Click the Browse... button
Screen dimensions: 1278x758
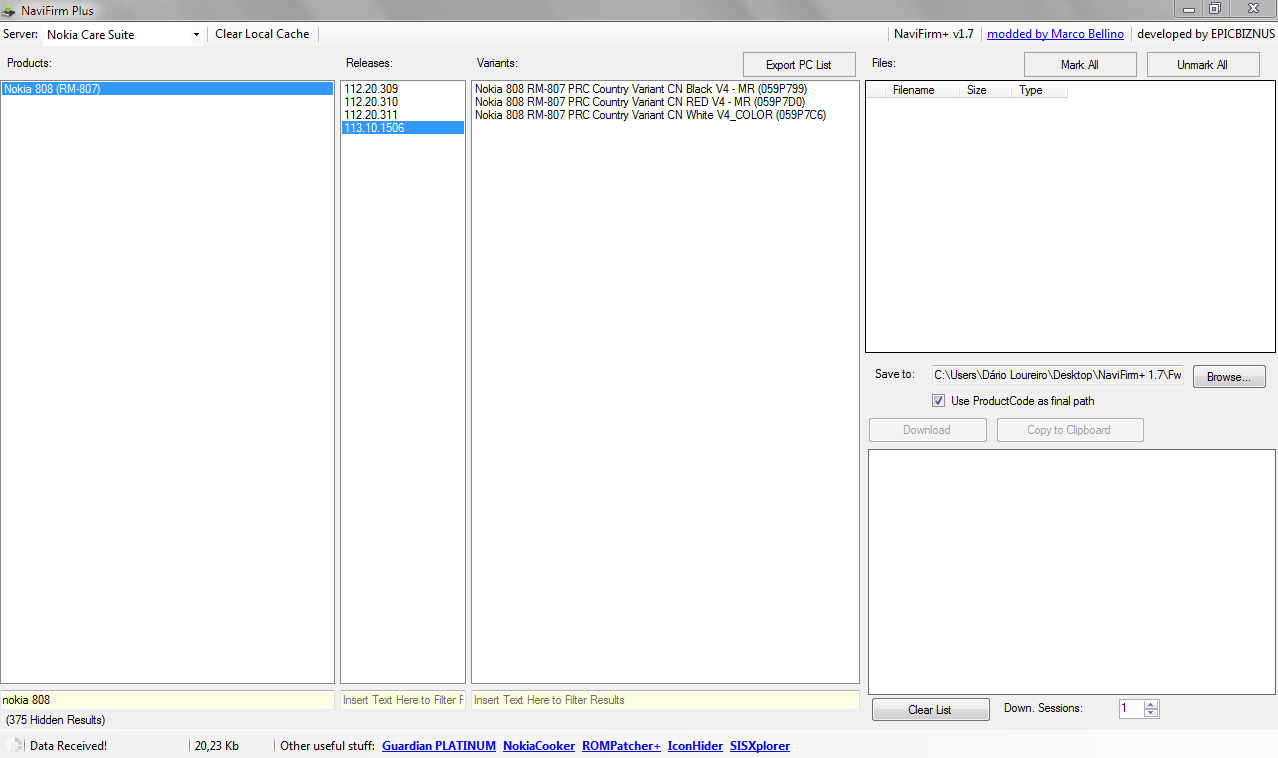point(1229,377)
